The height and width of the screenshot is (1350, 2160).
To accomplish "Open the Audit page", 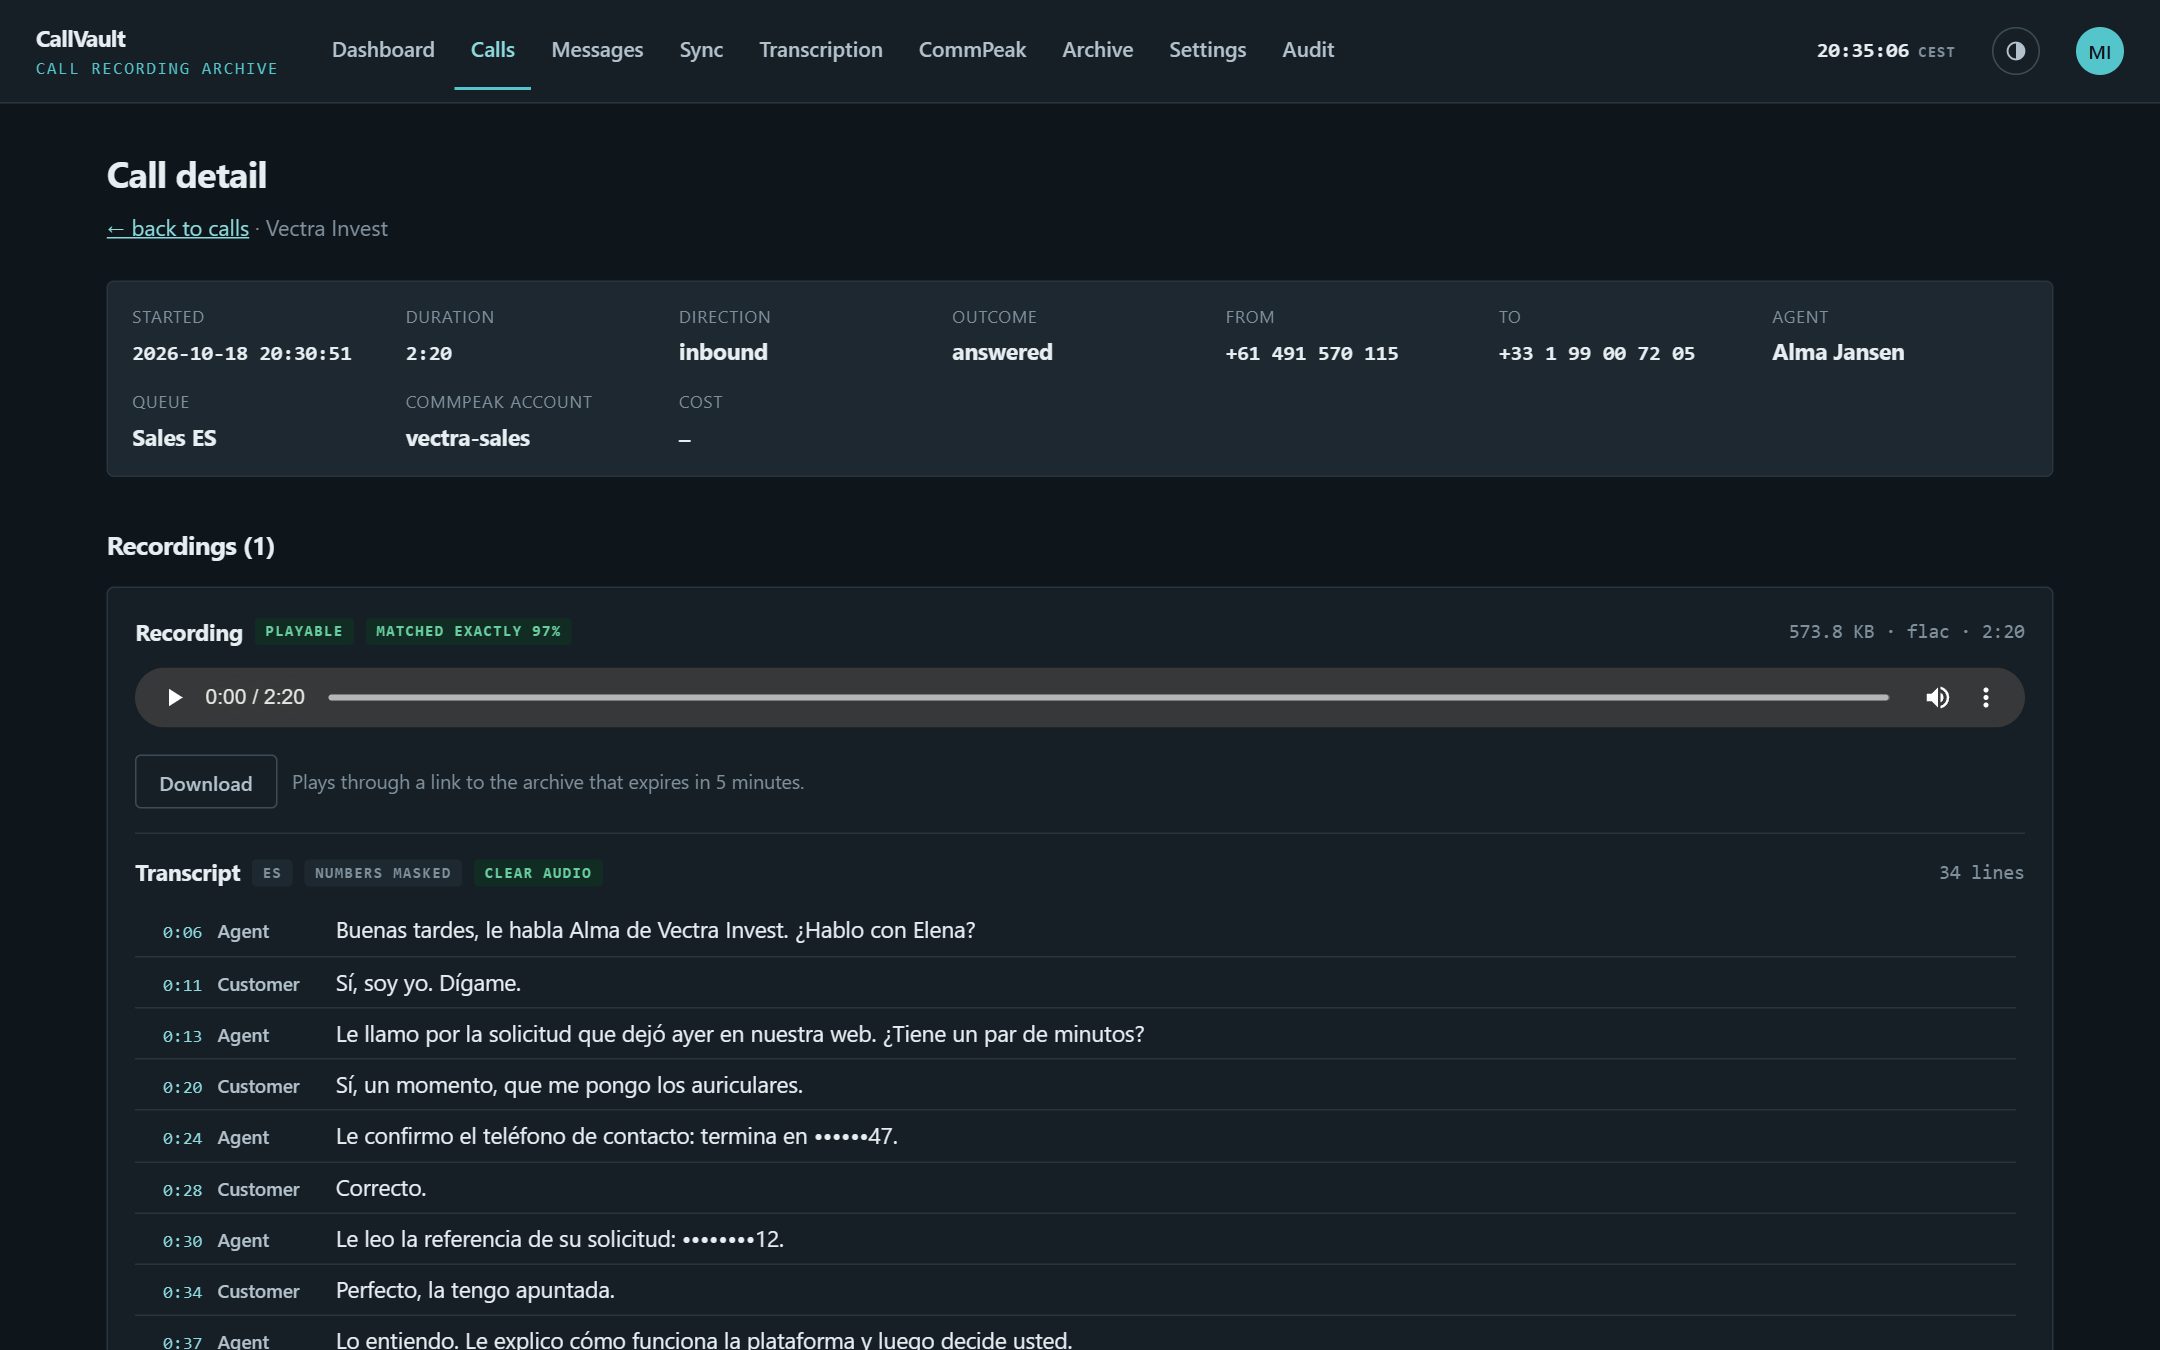I will click(x=1308, y=50).
